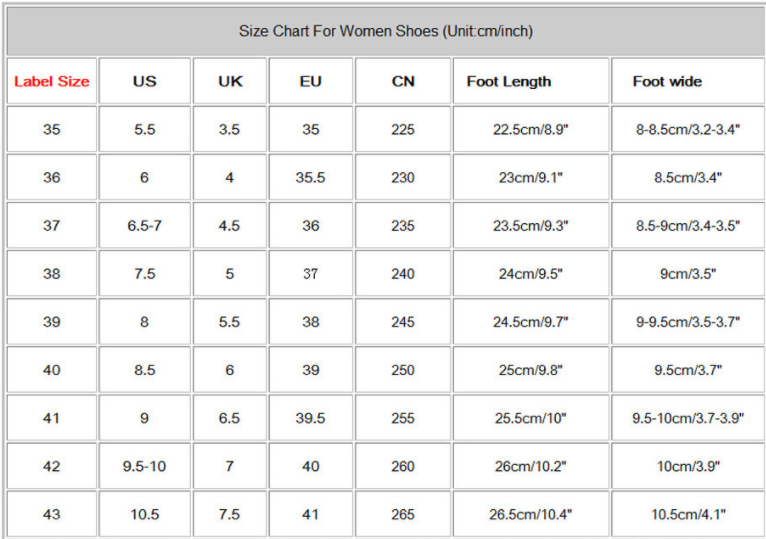Select the "EU" column header
This screenshot has height=539, width=766.
(x=311, y=82)
